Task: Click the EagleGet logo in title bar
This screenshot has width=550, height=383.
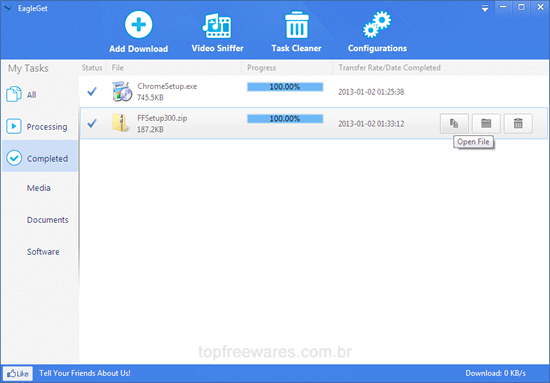Action: click(x=7, y=8)
